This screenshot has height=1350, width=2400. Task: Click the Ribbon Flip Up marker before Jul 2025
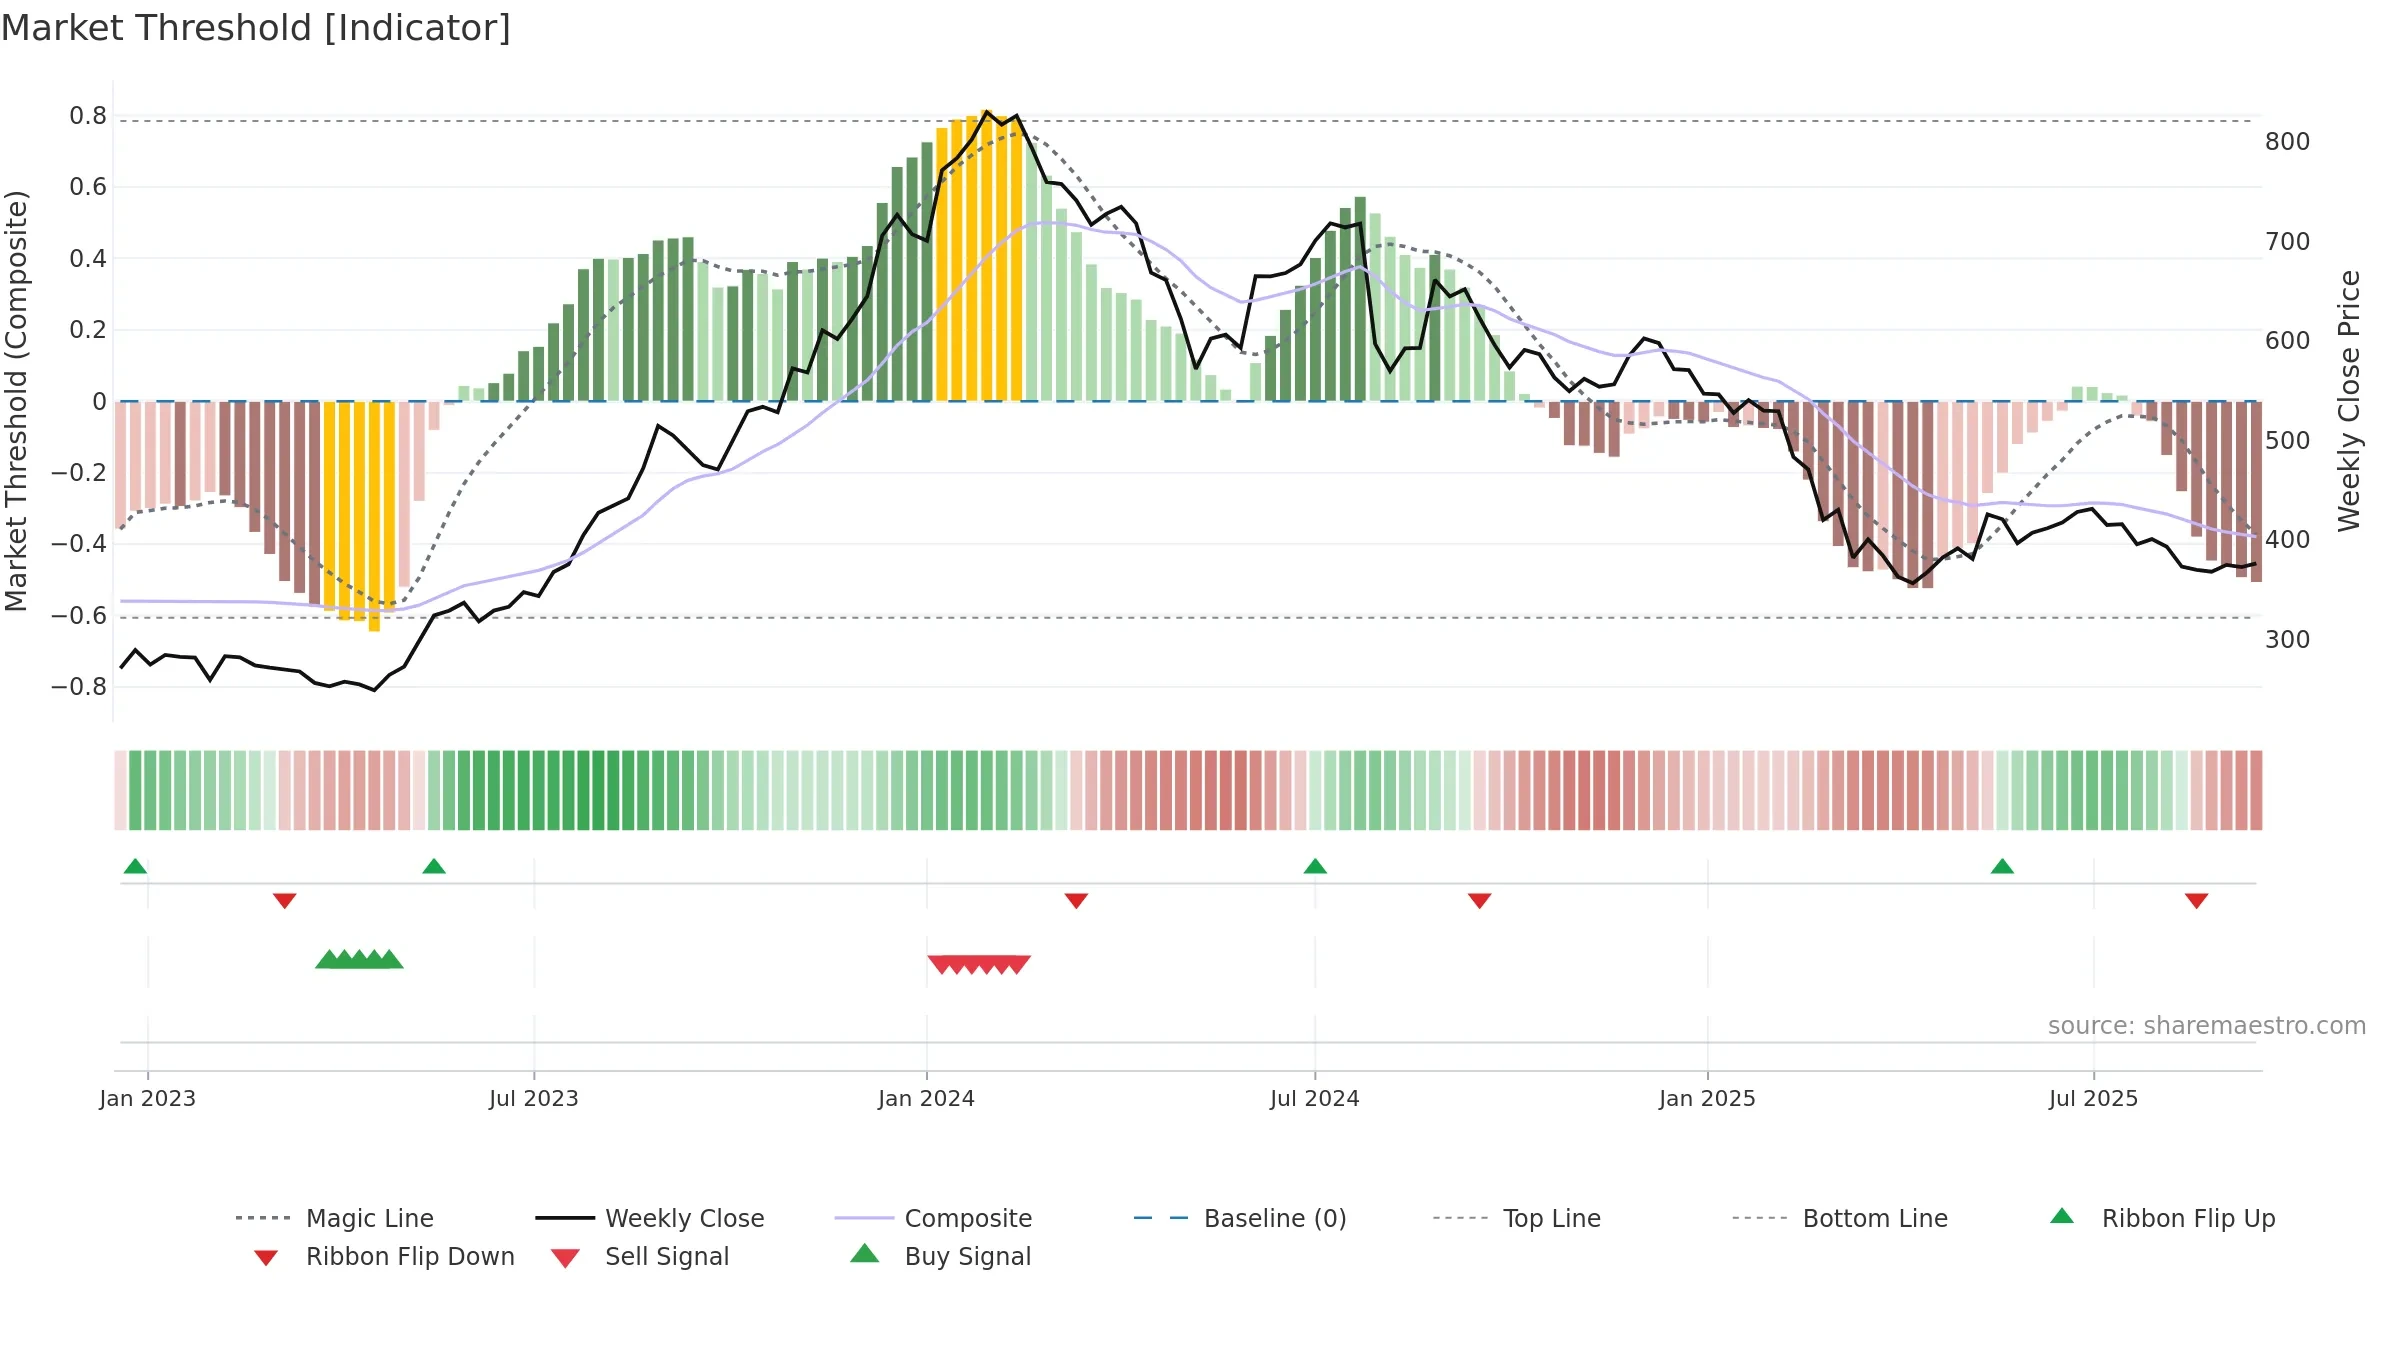pos(2002,866)
